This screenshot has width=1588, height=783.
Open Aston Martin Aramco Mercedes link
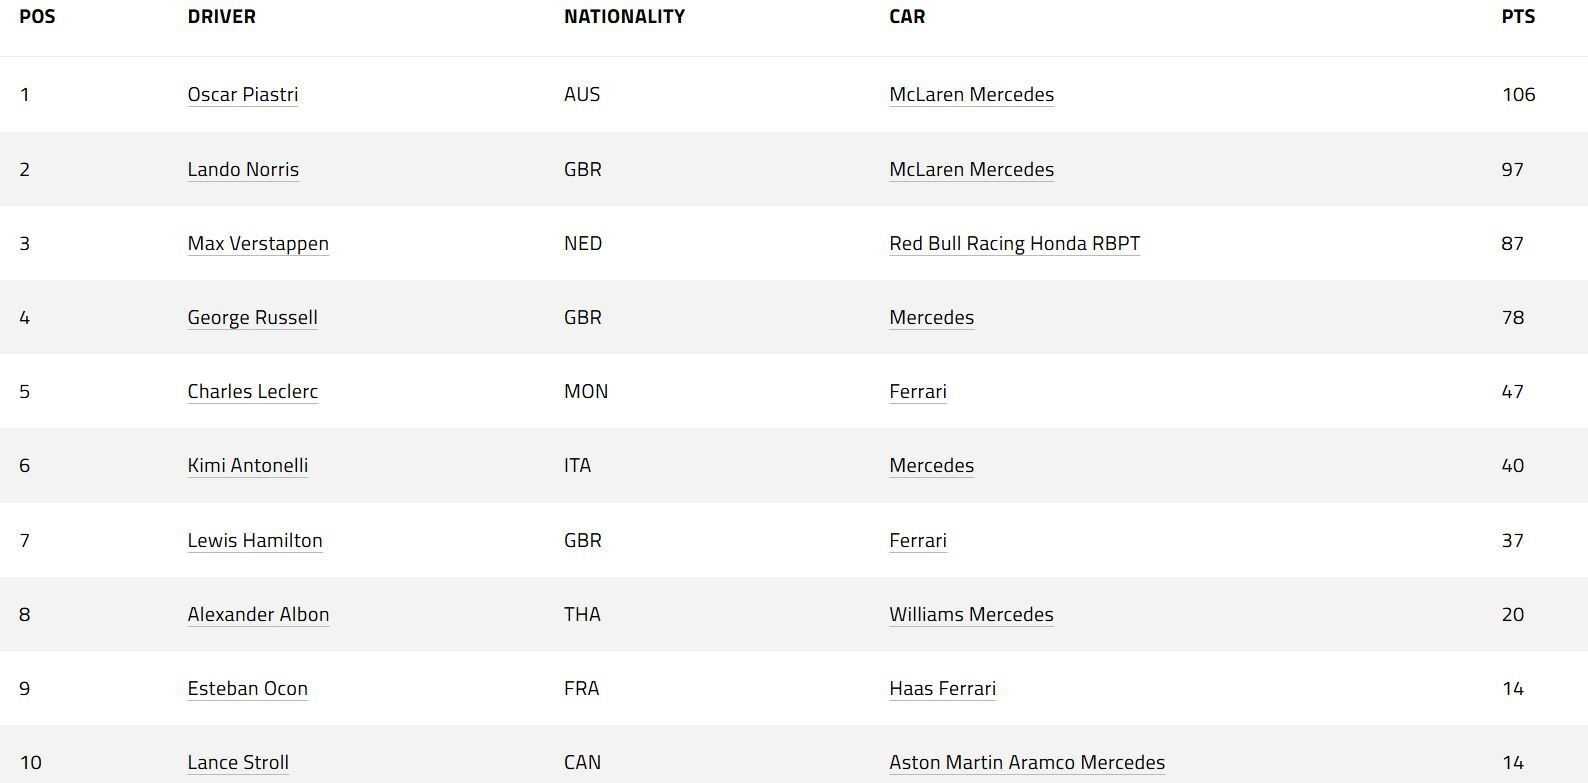[1027, 762]
